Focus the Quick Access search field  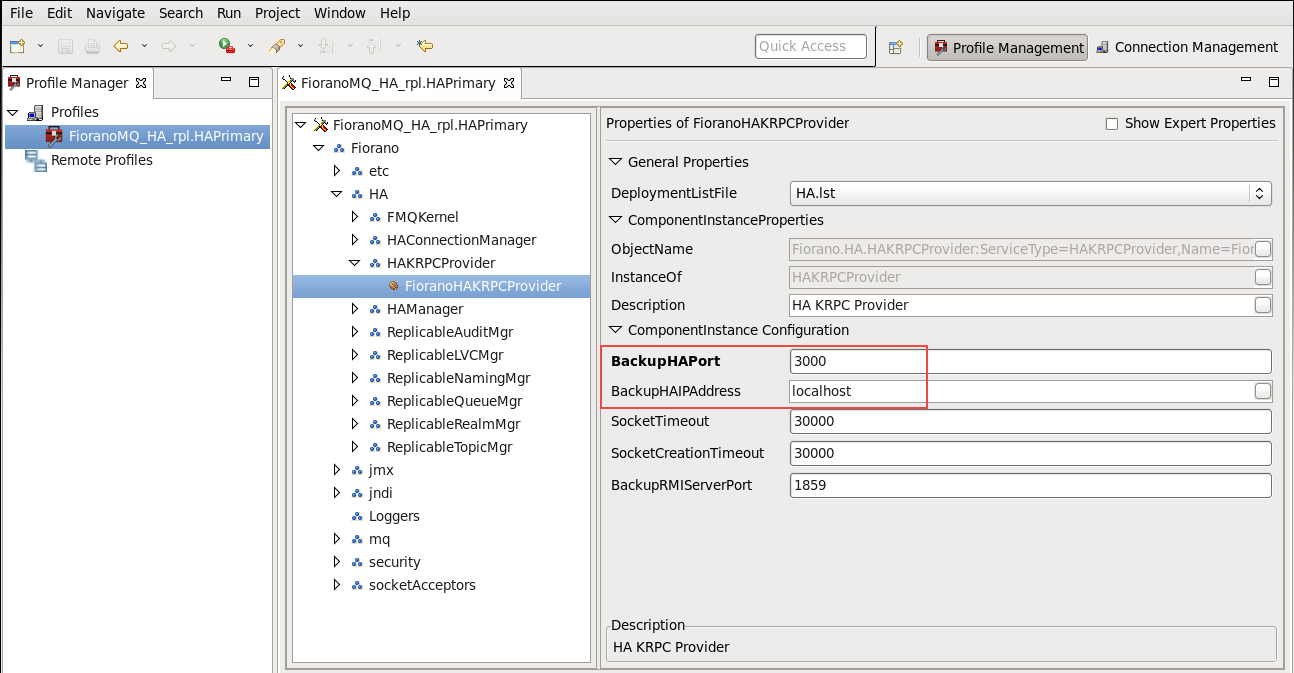[810, 46]
